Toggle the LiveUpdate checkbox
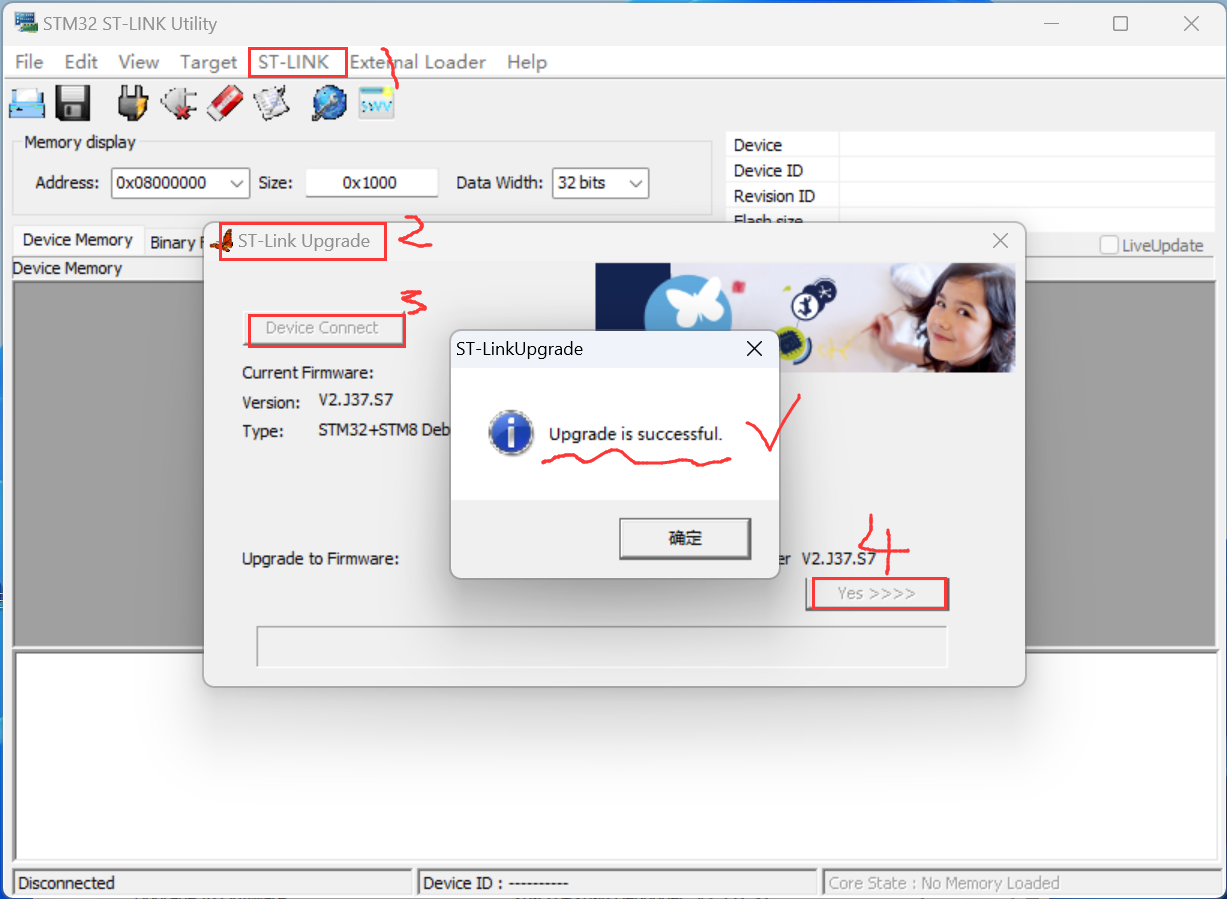The width and height of the screenshot is (1227, 899). tap(1109, 246)
